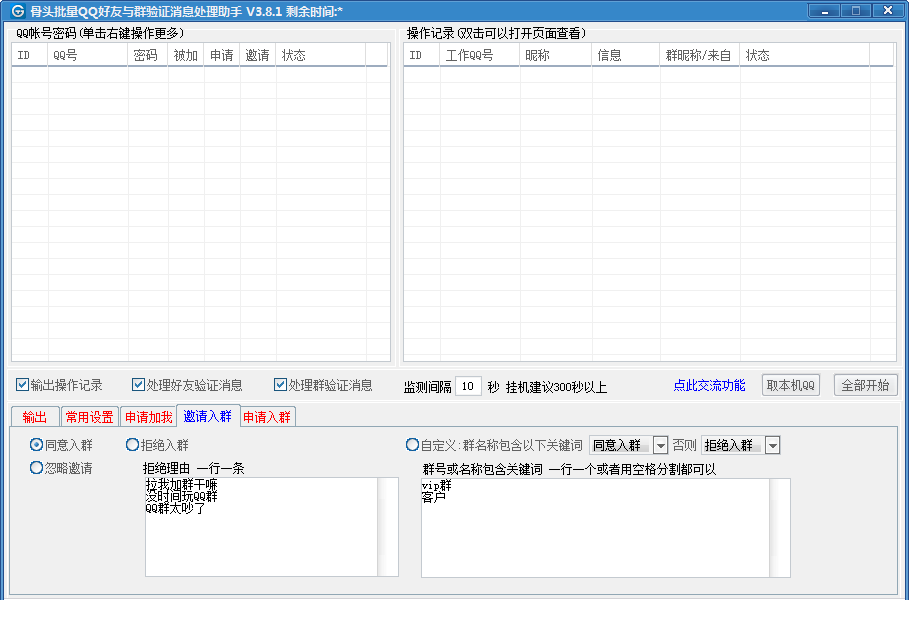
Task: Click the ID header in operation log
Action: (x=421, y=55)
